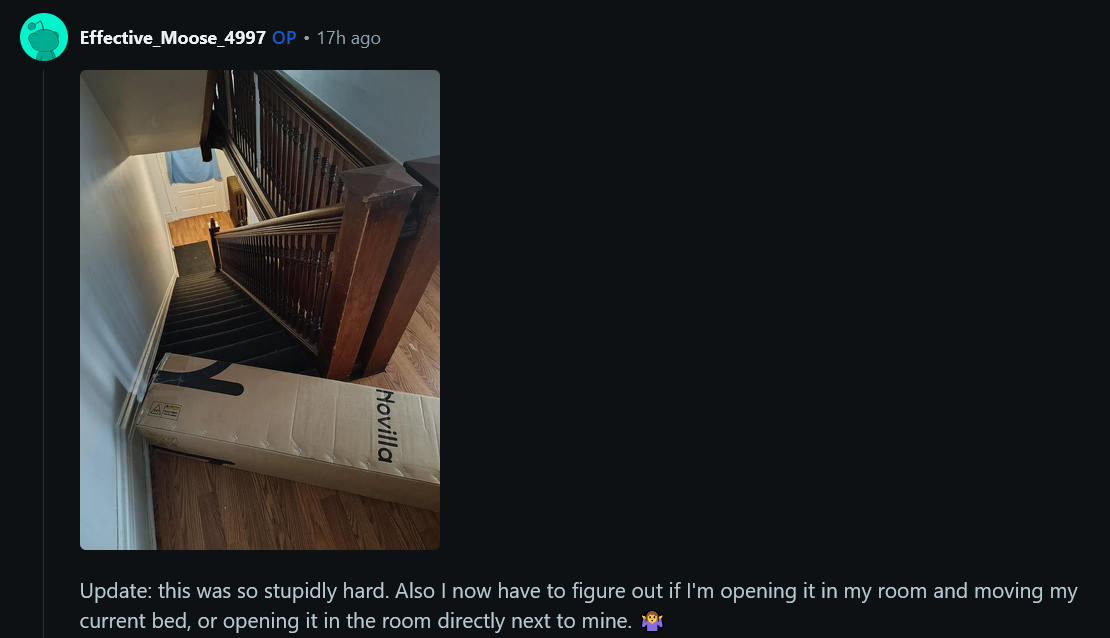1110x638 pixels.
Task: Open the Effective_Moose_4997 username profile link
Action: (173, 38)
